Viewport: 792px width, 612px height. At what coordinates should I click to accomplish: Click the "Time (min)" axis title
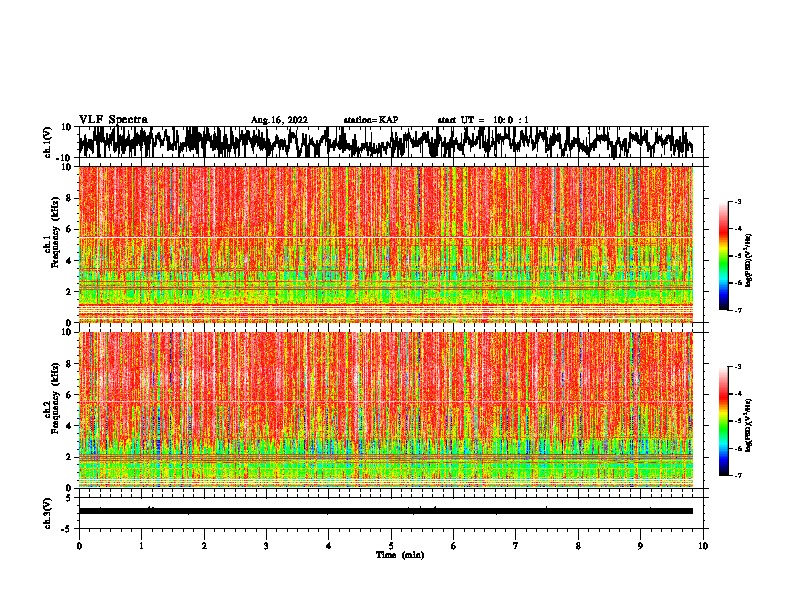tap(400, 555)
